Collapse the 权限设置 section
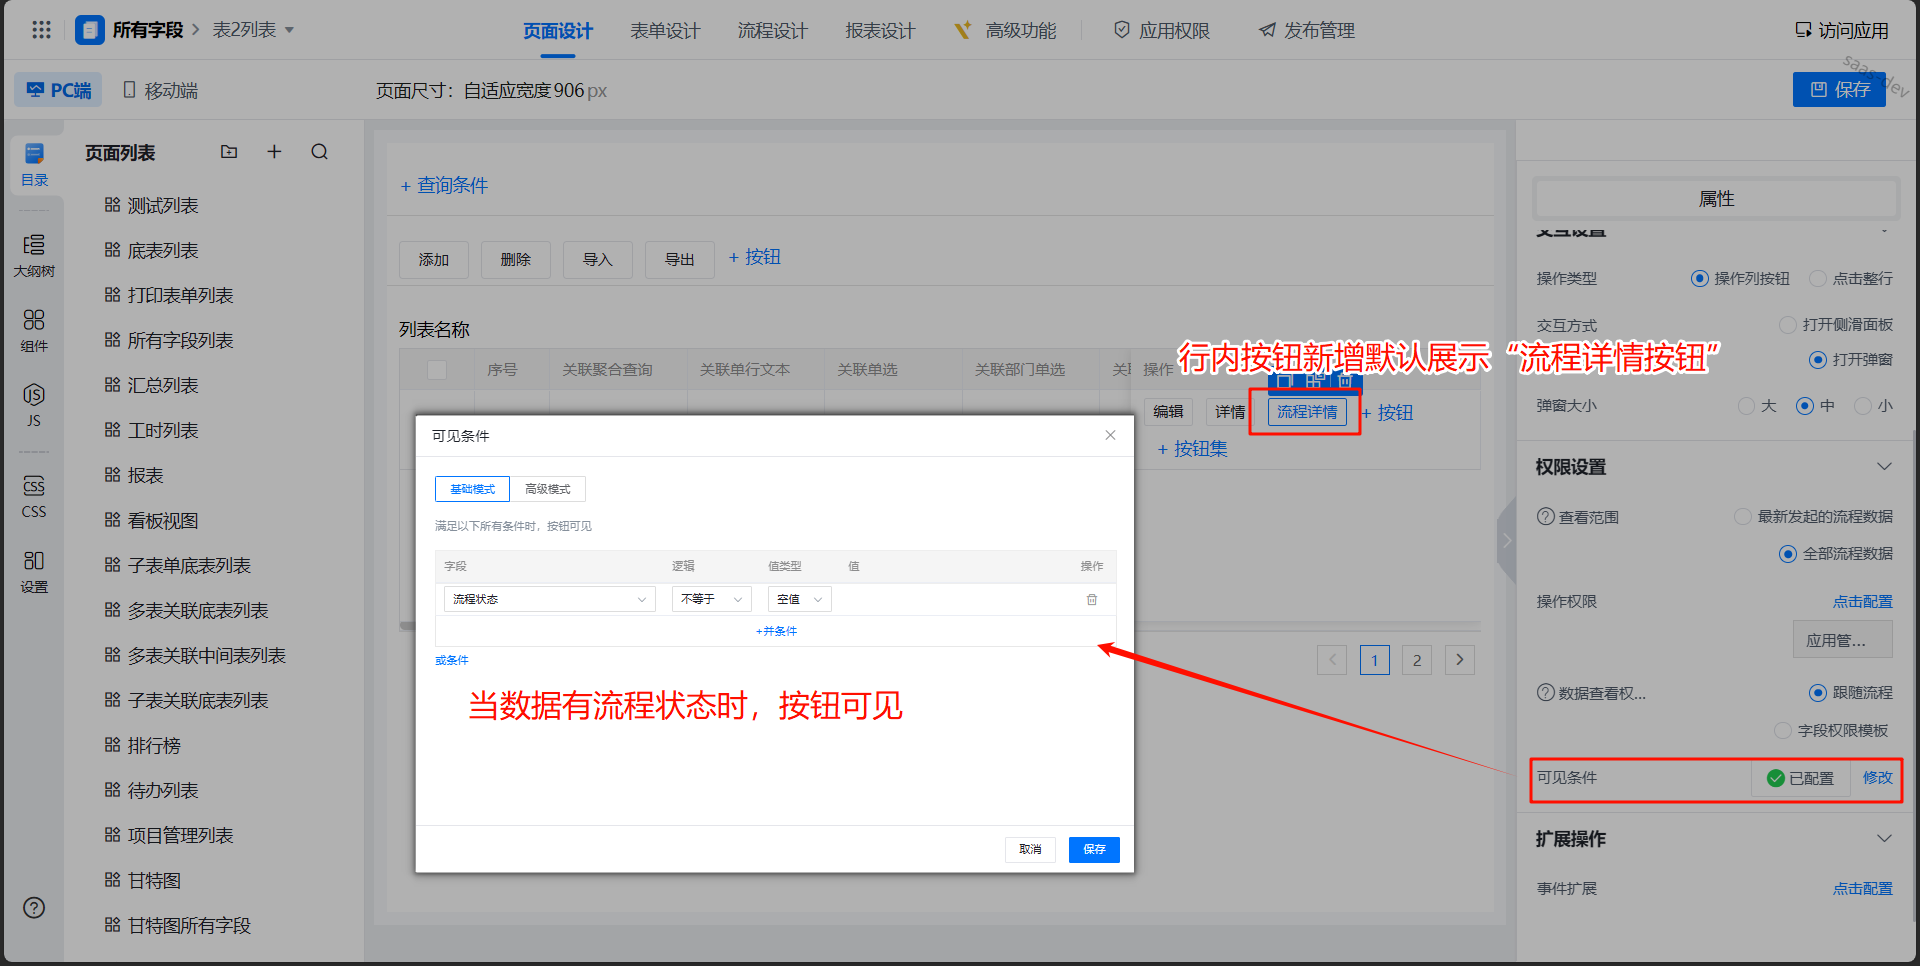The height and width of the screenshot is (966, 1920). (1884, 467)
